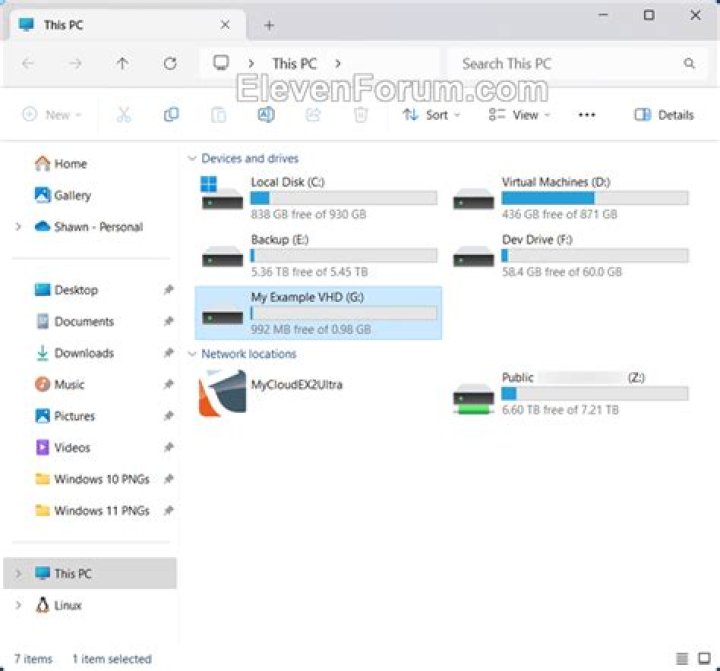The image size is (720, 671).
Task: Click the Delete trash icon
Action: point(360,114)
